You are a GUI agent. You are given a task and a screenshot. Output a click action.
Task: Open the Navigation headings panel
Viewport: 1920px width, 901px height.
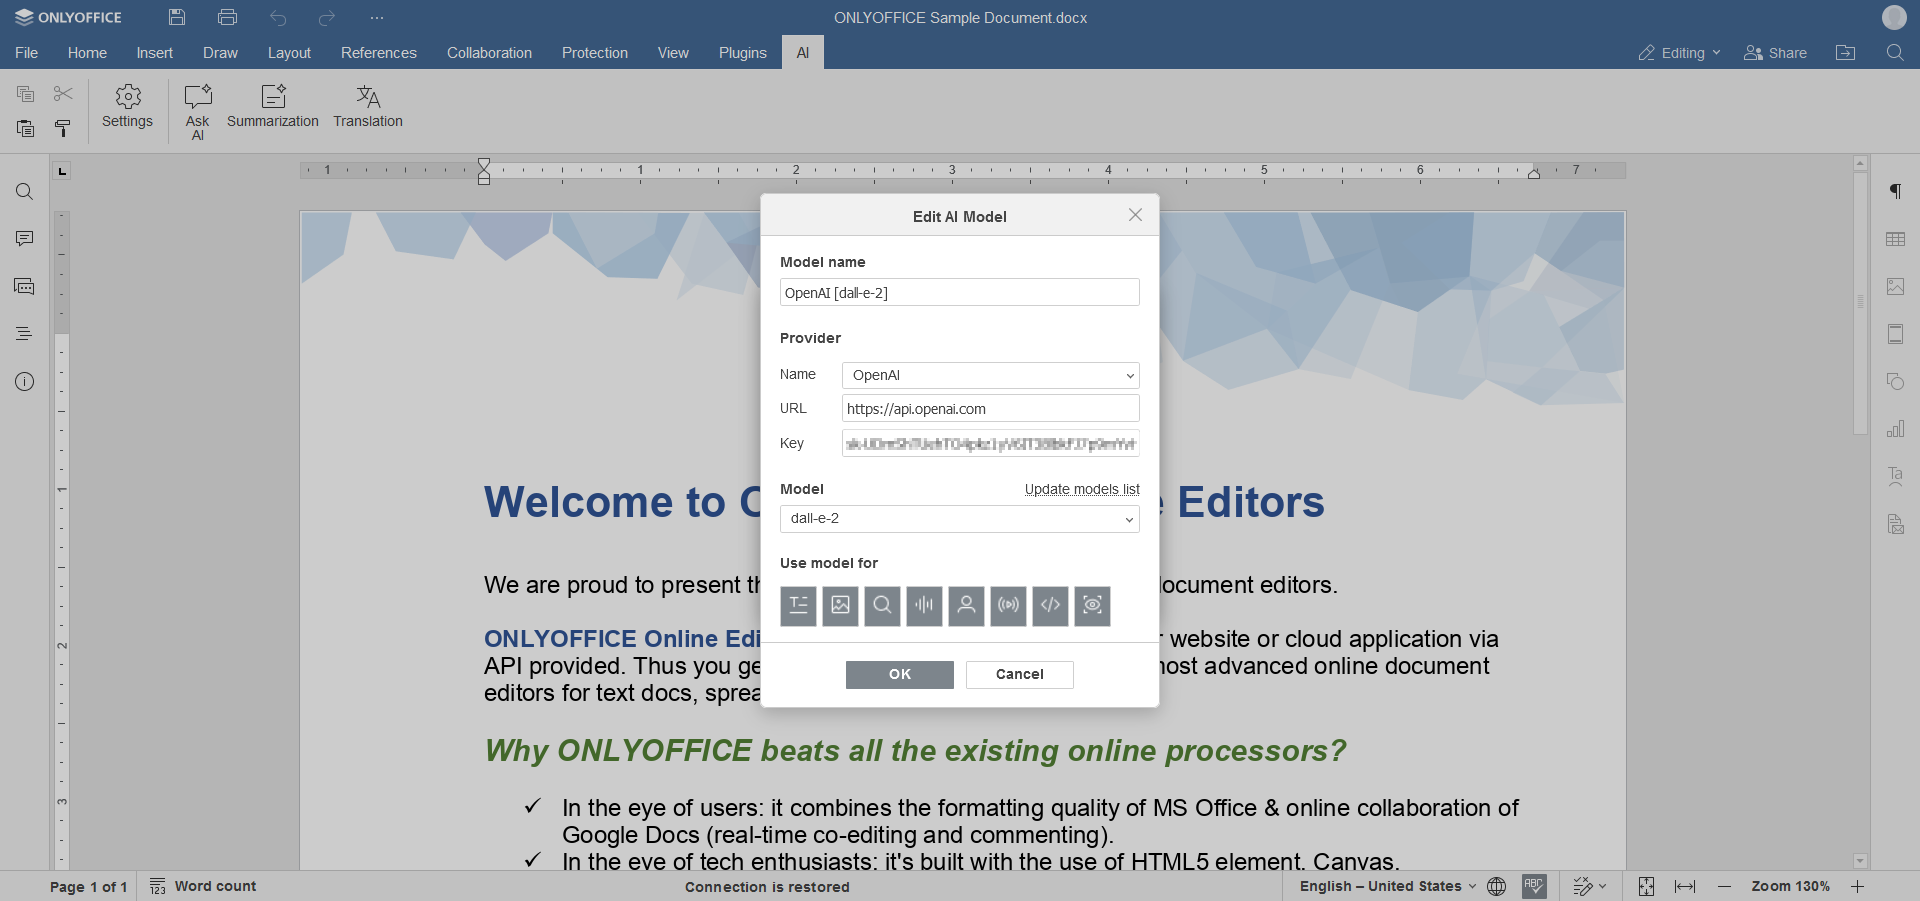[x=24, y=333]
